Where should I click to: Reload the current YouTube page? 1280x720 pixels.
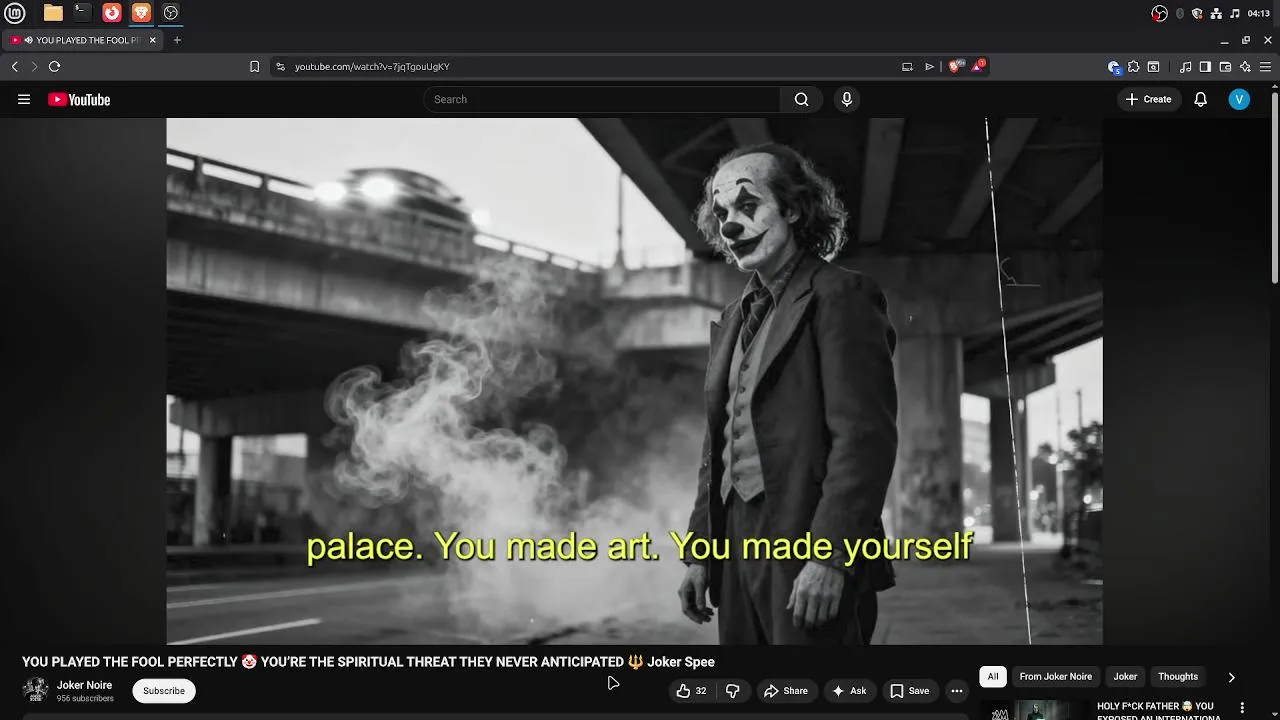(x=54, y=66)
